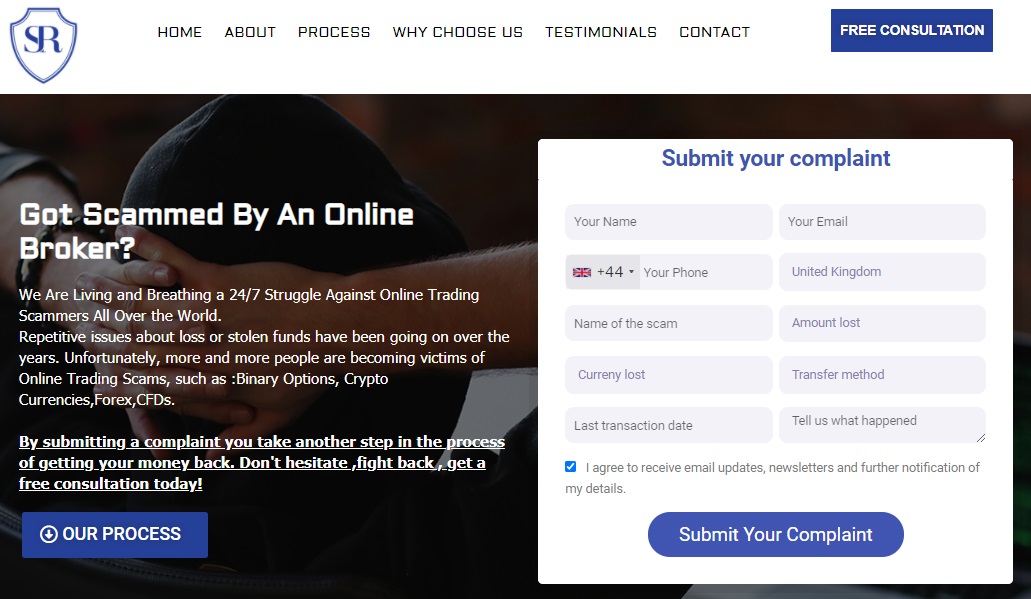Focus the Your Name field
Viewport: 1031px width, 599px height.
coord(669,222)
